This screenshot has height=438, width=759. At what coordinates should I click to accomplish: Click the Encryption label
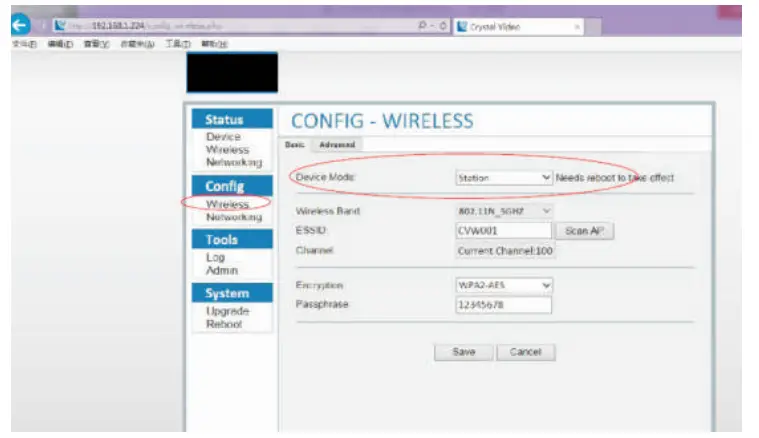click(319, 285)
